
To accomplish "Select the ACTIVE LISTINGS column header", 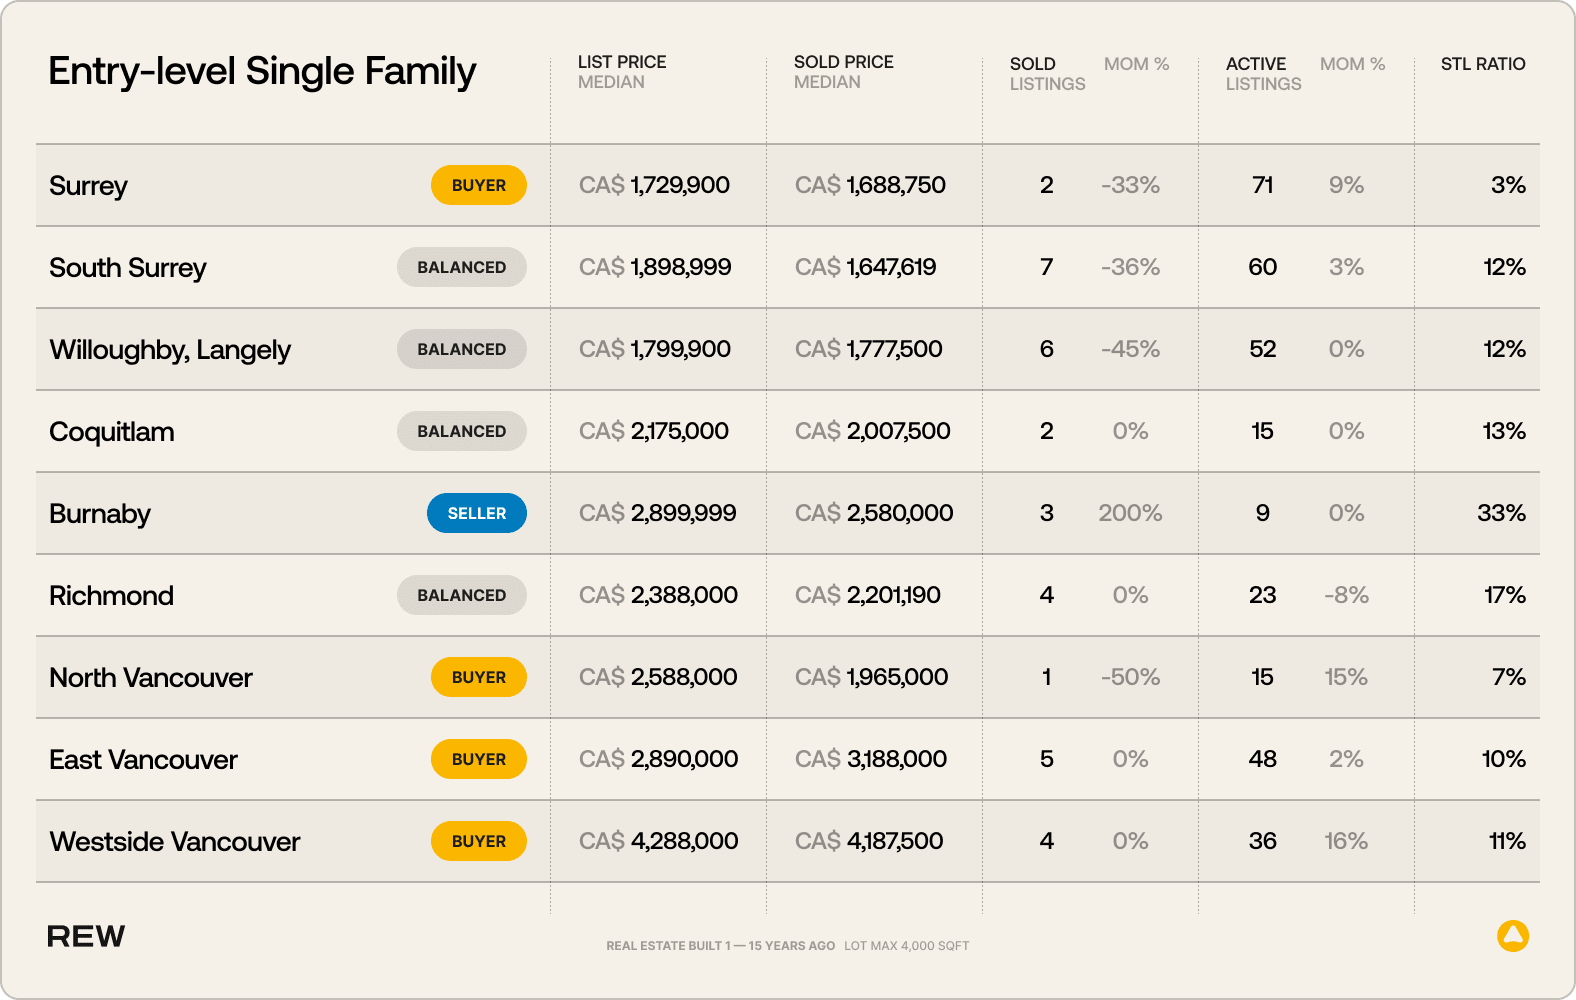I will (x=1264, y=74).
